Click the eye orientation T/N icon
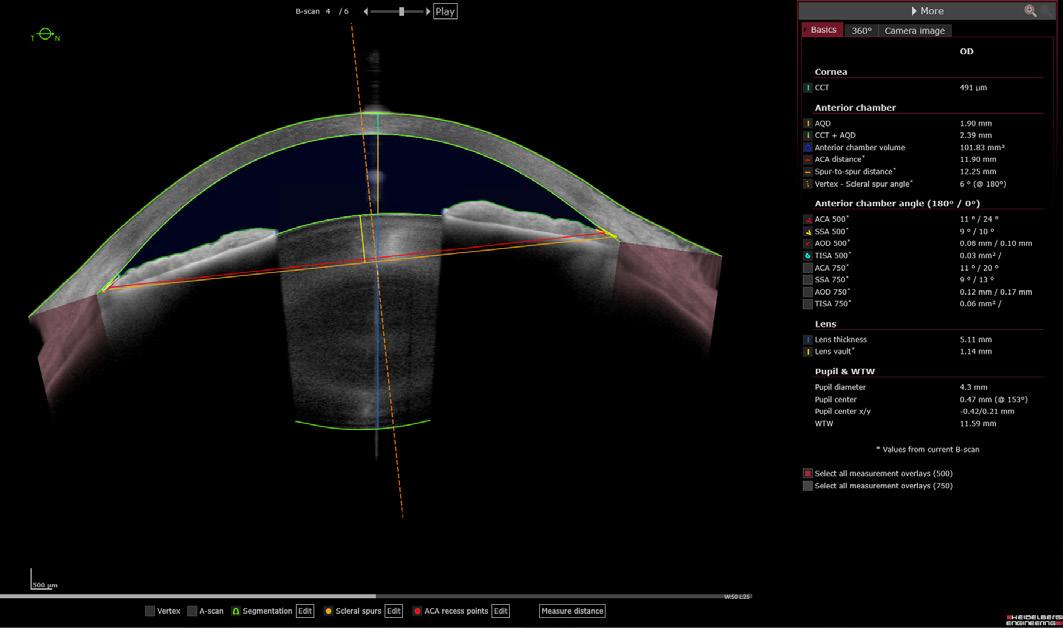Screen dimensions: 1063x628 (45, 35)
